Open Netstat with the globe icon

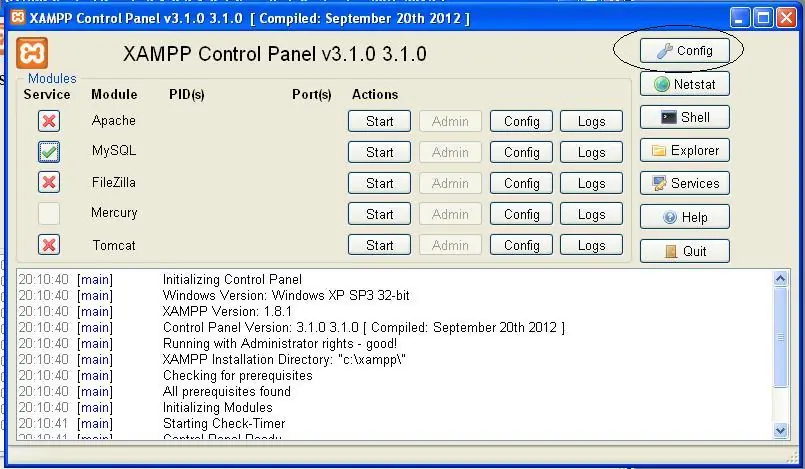coord(684,84)
